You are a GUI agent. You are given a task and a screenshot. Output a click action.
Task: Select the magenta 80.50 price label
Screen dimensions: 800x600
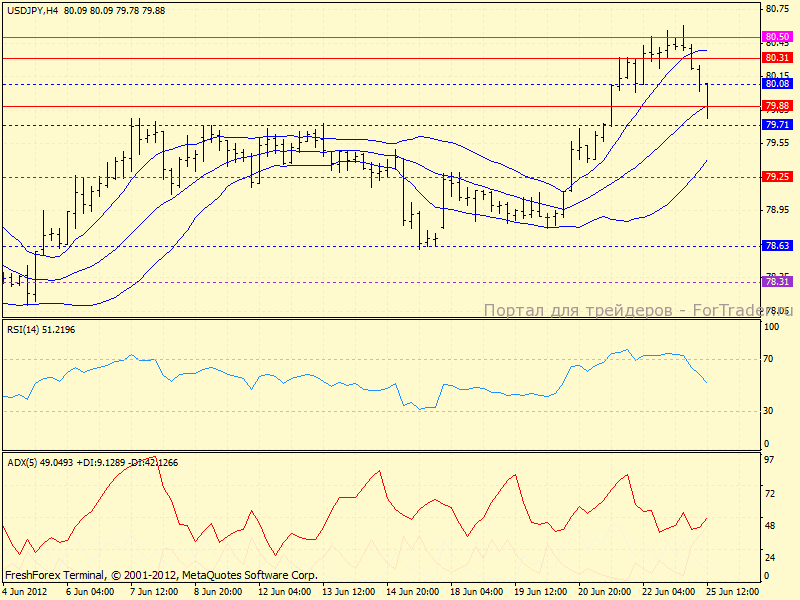point(777,36)
